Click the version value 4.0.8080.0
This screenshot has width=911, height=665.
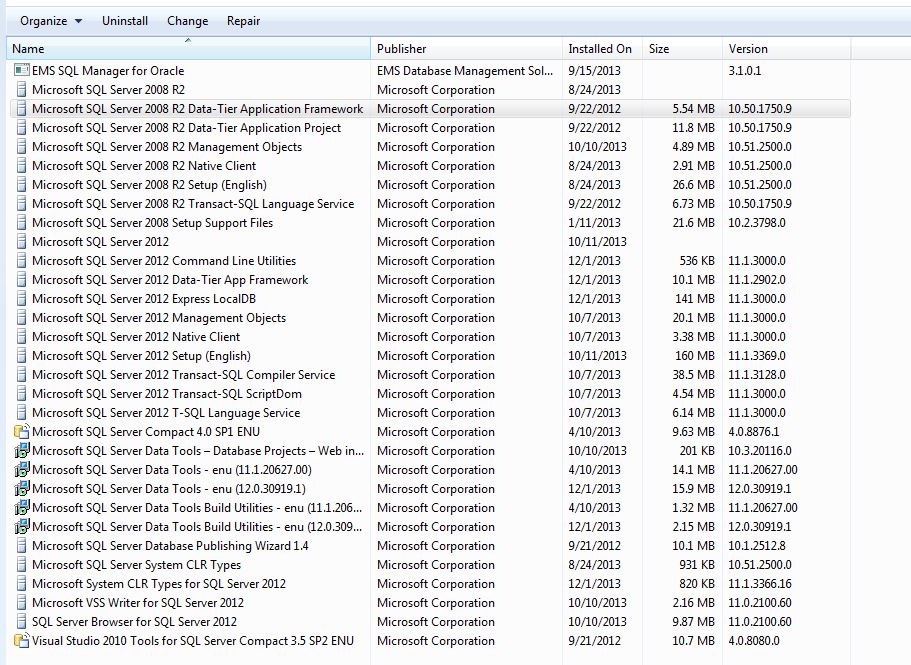tap(754, 641)
